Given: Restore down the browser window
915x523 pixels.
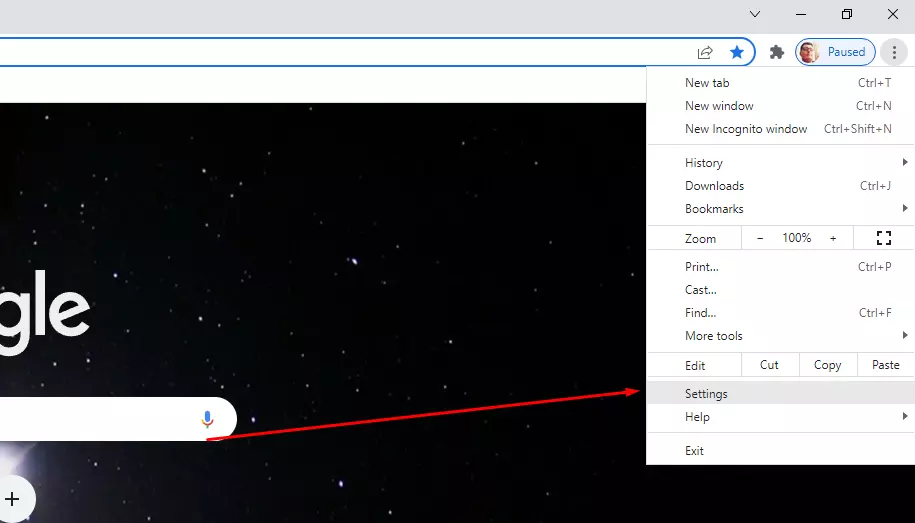Looking at the screenshot, I should 847,14.
